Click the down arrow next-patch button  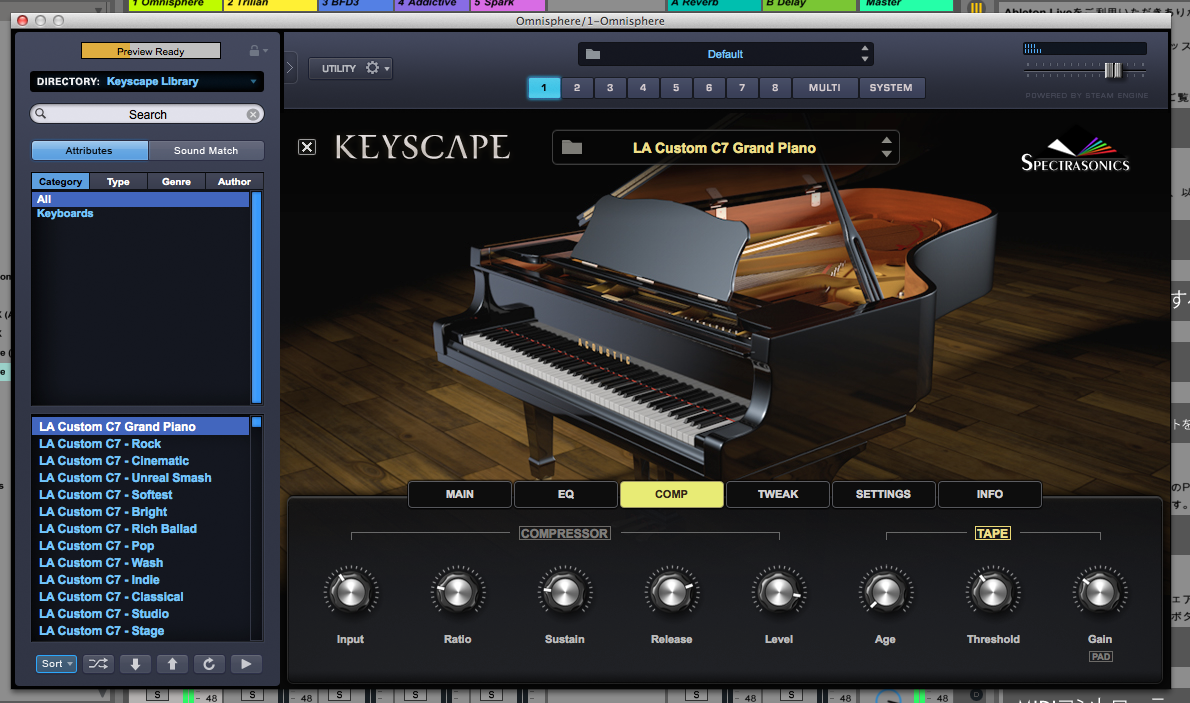135,664
